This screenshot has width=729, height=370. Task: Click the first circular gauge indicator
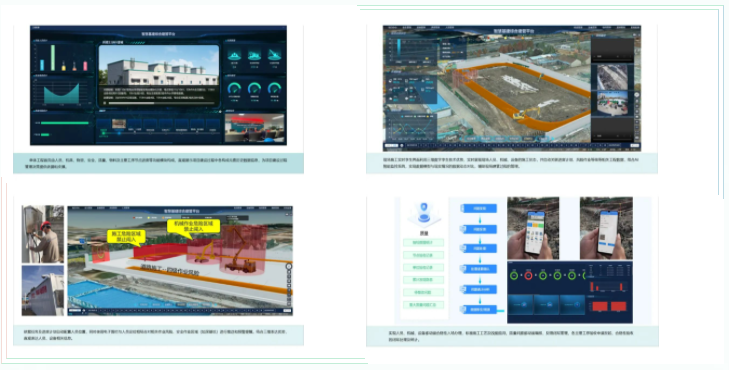[234, 88]
